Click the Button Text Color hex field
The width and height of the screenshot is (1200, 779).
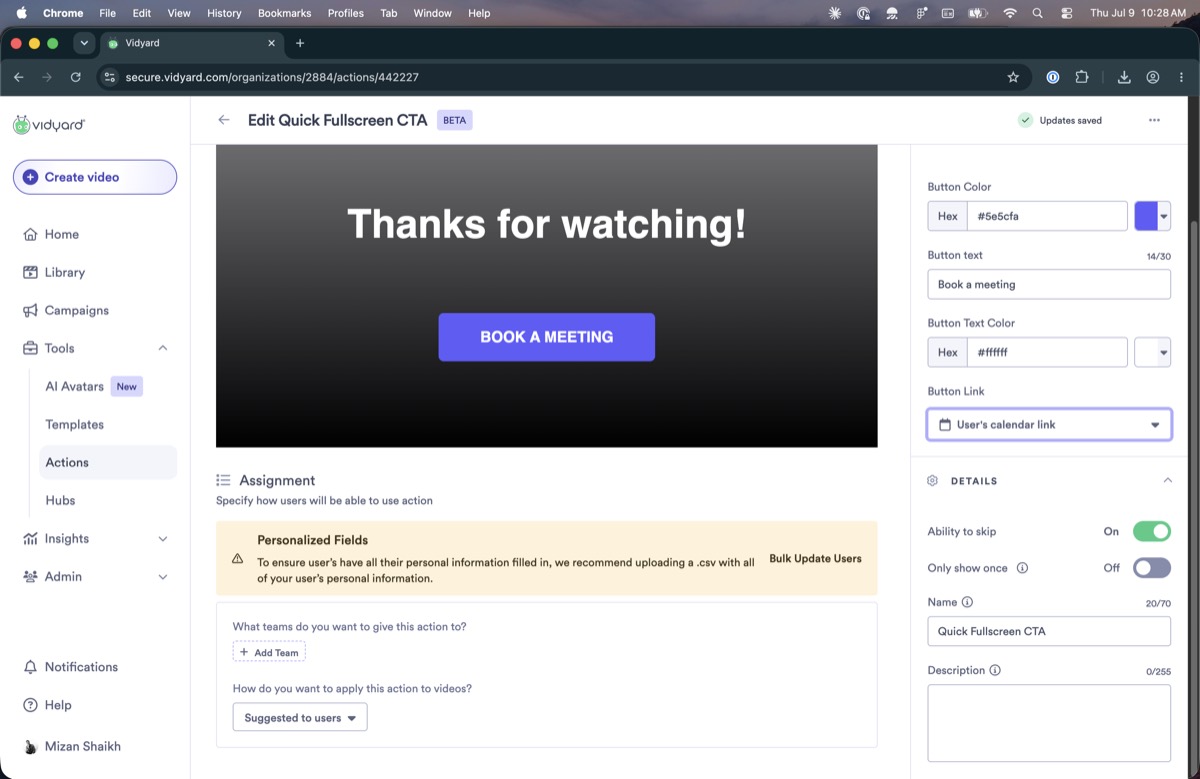point(1047,352)
